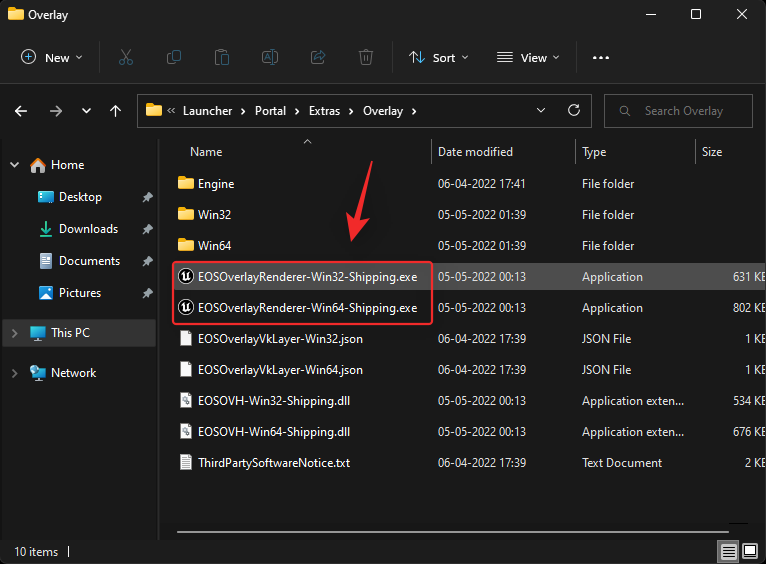Screen dimensions: 766x564
Task: Click the Copy icon in toolbar
Action: point(174,58)
